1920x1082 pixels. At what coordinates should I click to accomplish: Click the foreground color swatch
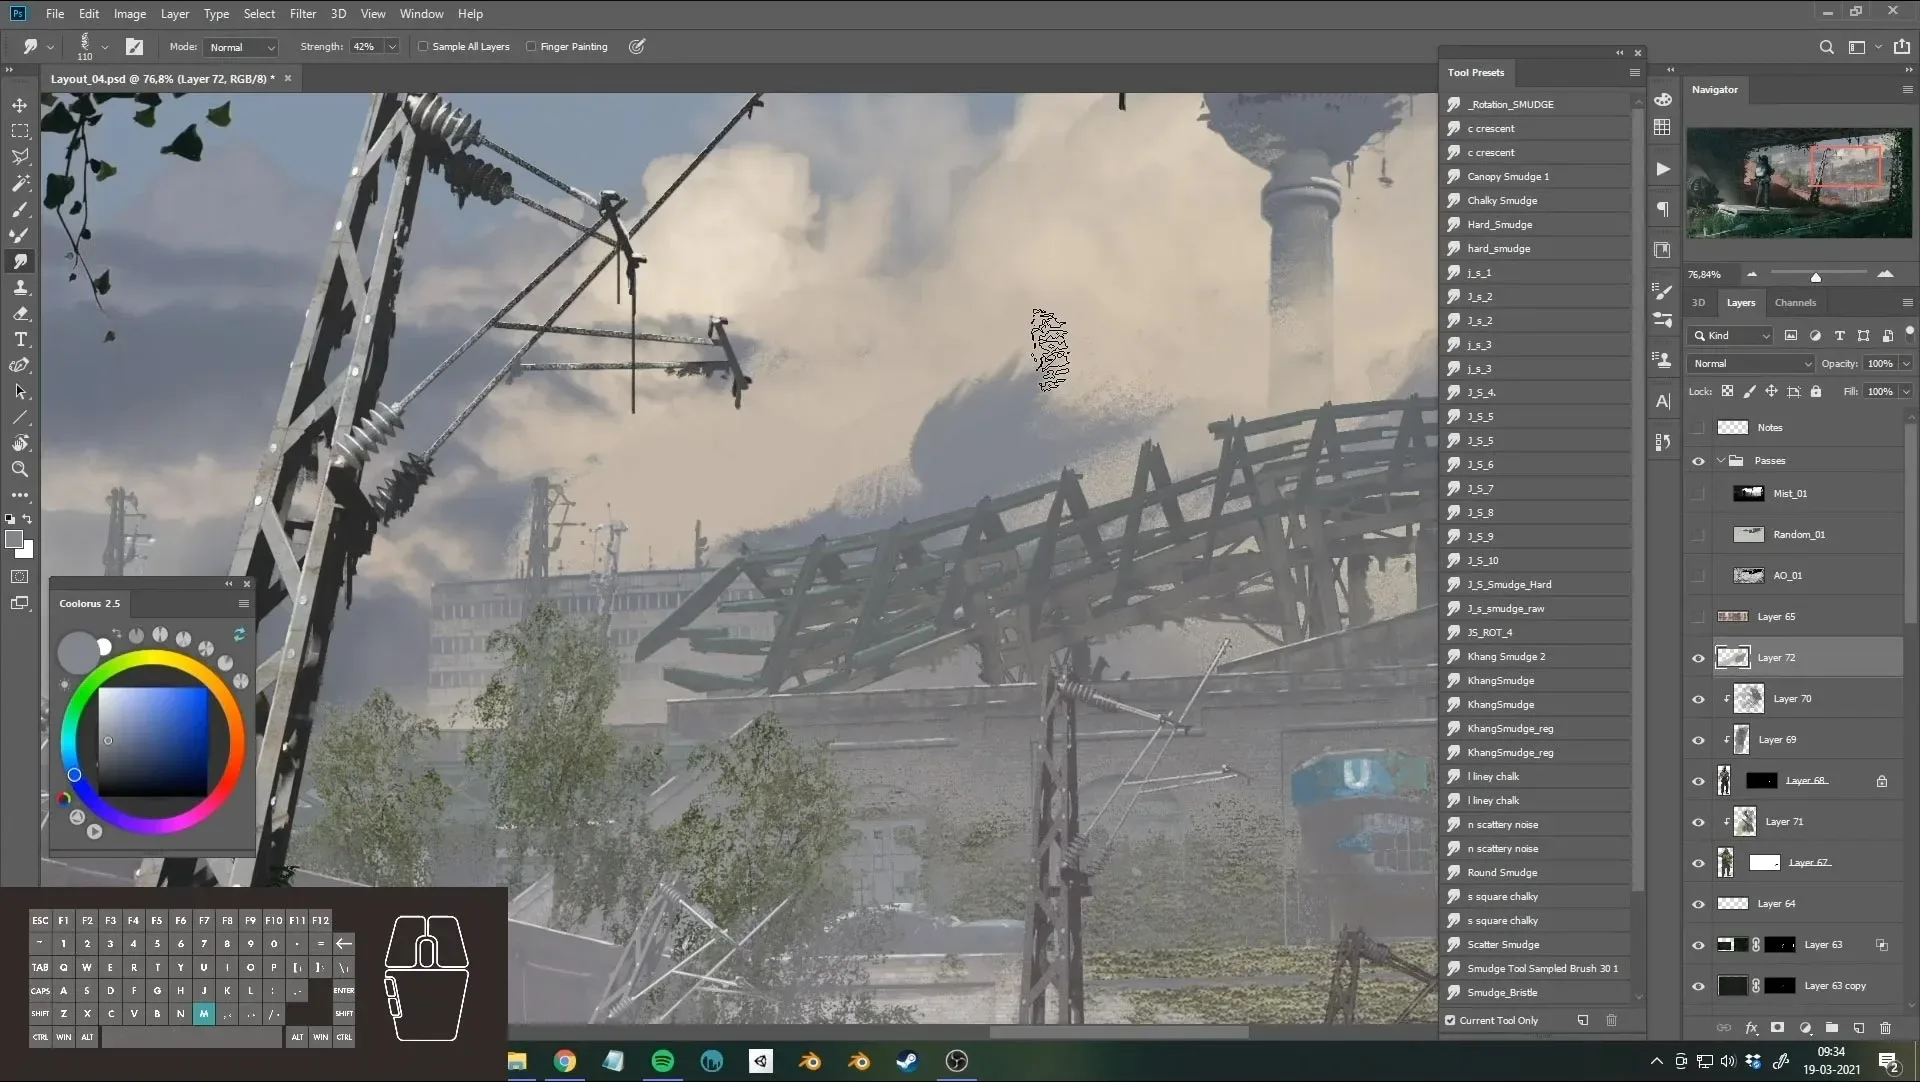(14, 540)
